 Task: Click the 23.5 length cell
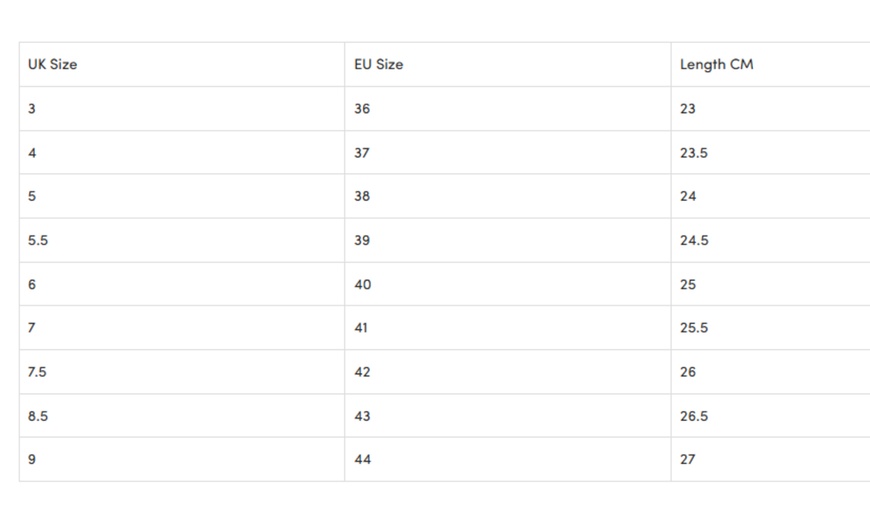coord(694,153)
